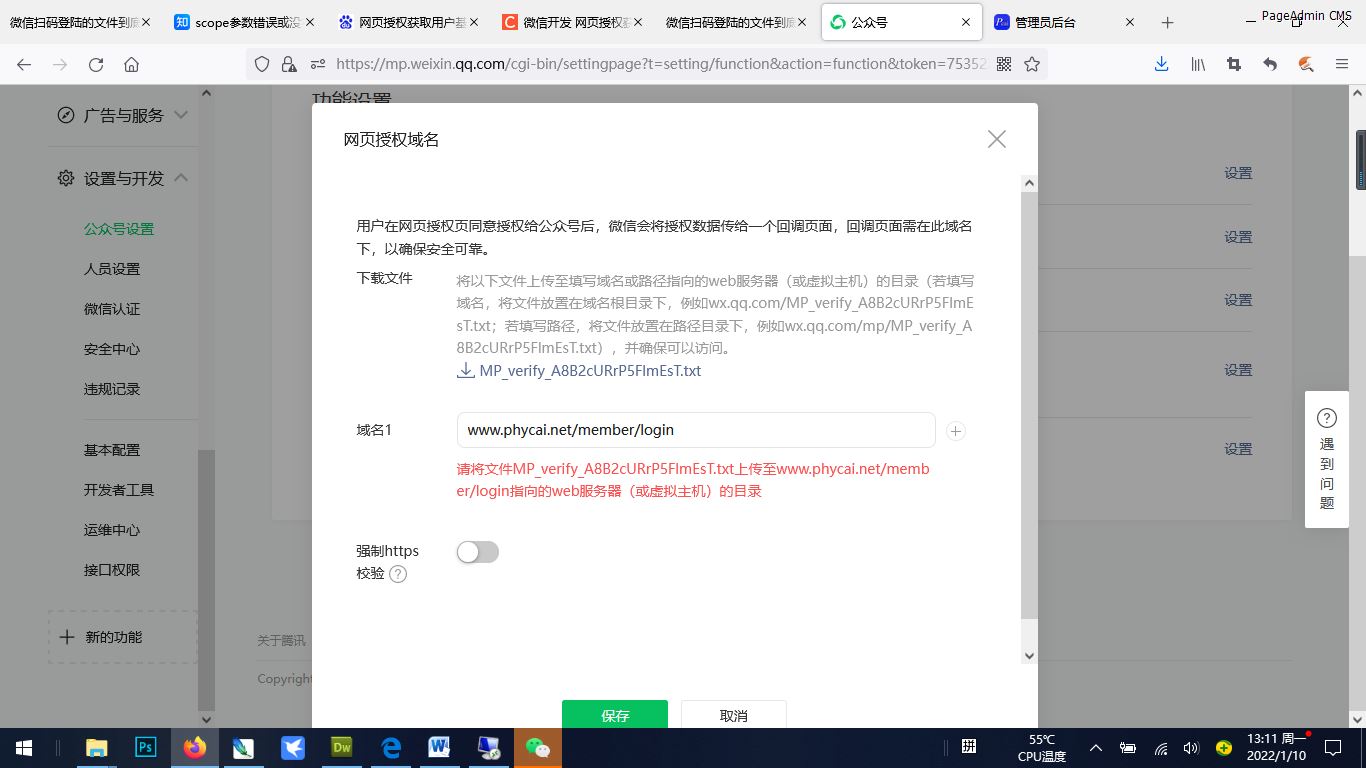Collapse the 设置与开发 sidebar section
The height and width of the screenshot is (768, 1366).
[181, 178]
